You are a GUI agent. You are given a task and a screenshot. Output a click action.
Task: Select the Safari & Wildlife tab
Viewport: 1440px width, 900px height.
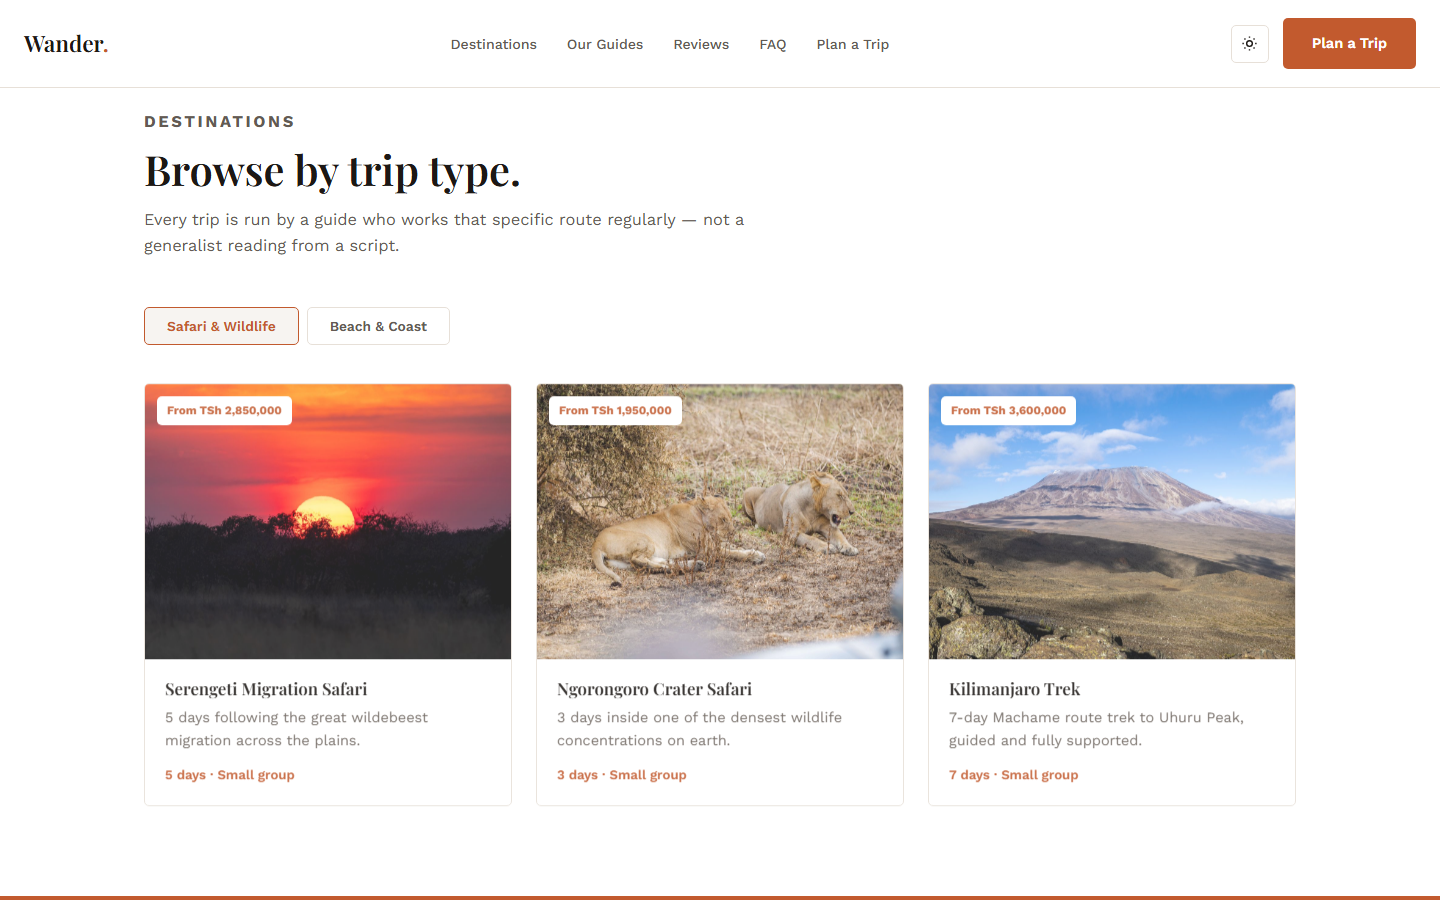click(221, 326)
